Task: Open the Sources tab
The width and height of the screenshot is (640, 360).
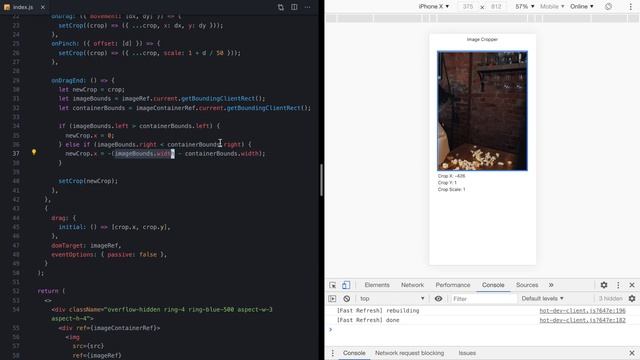Action: click(527, 285)
